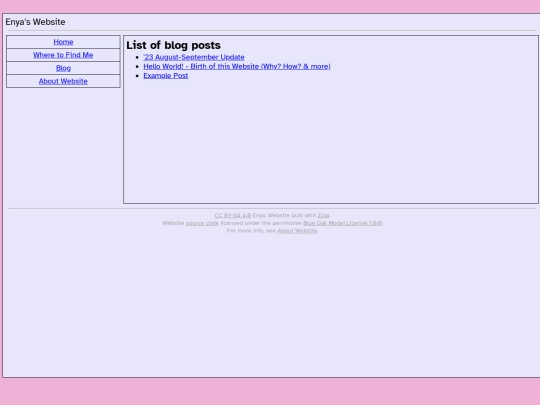540x405 pixels.
Task: Open the Example Post link
Action: pyautogui.click(x=166, y=75)
